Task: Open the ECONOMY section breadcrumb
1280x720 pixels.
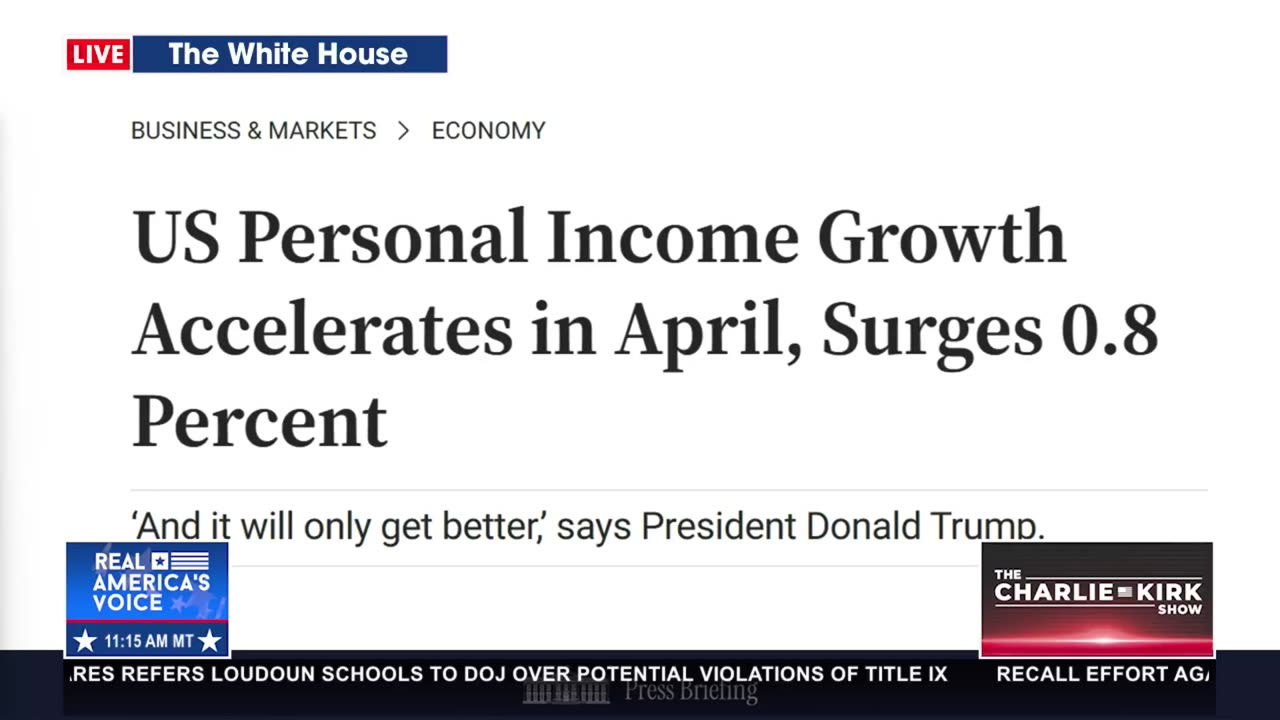Action: [488, 131]
